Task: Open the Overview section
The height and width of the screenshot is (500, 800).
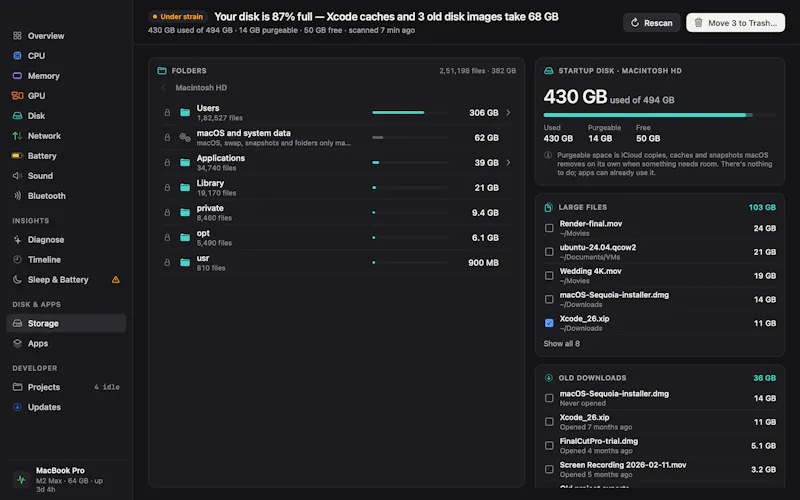Action: [x=66, y=36]
